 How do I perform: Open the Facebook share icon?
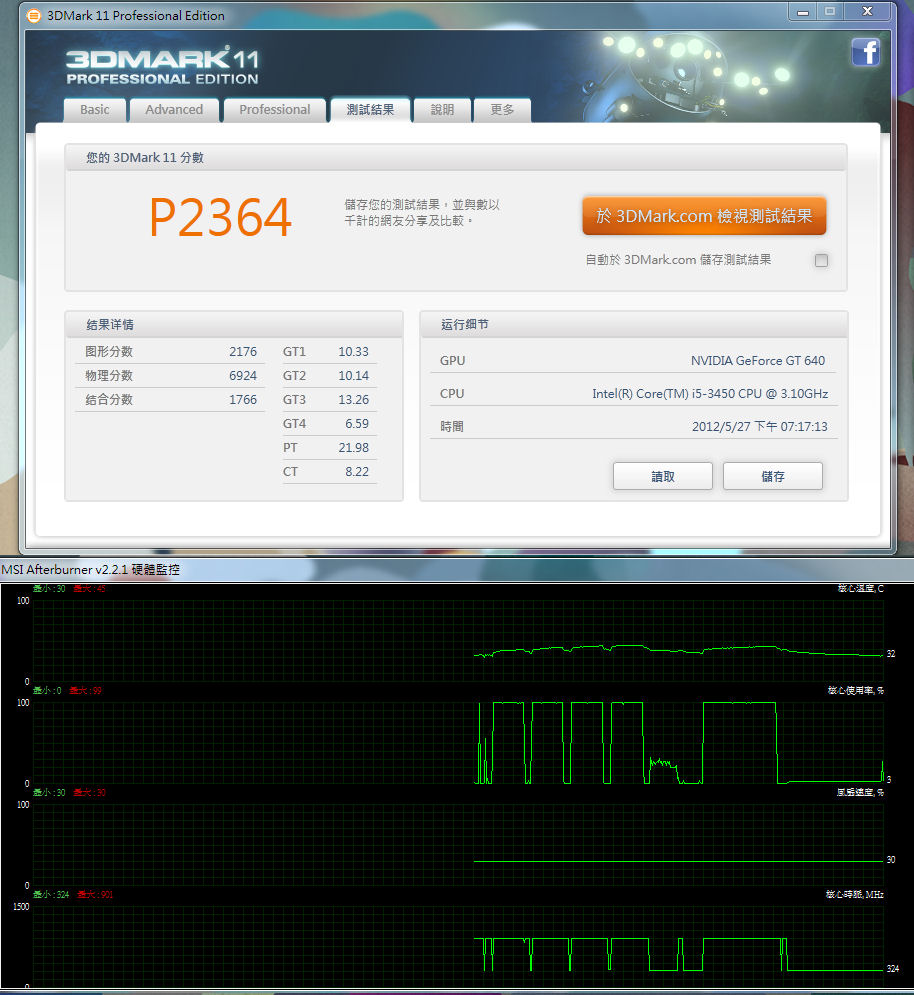coord(866,52)
